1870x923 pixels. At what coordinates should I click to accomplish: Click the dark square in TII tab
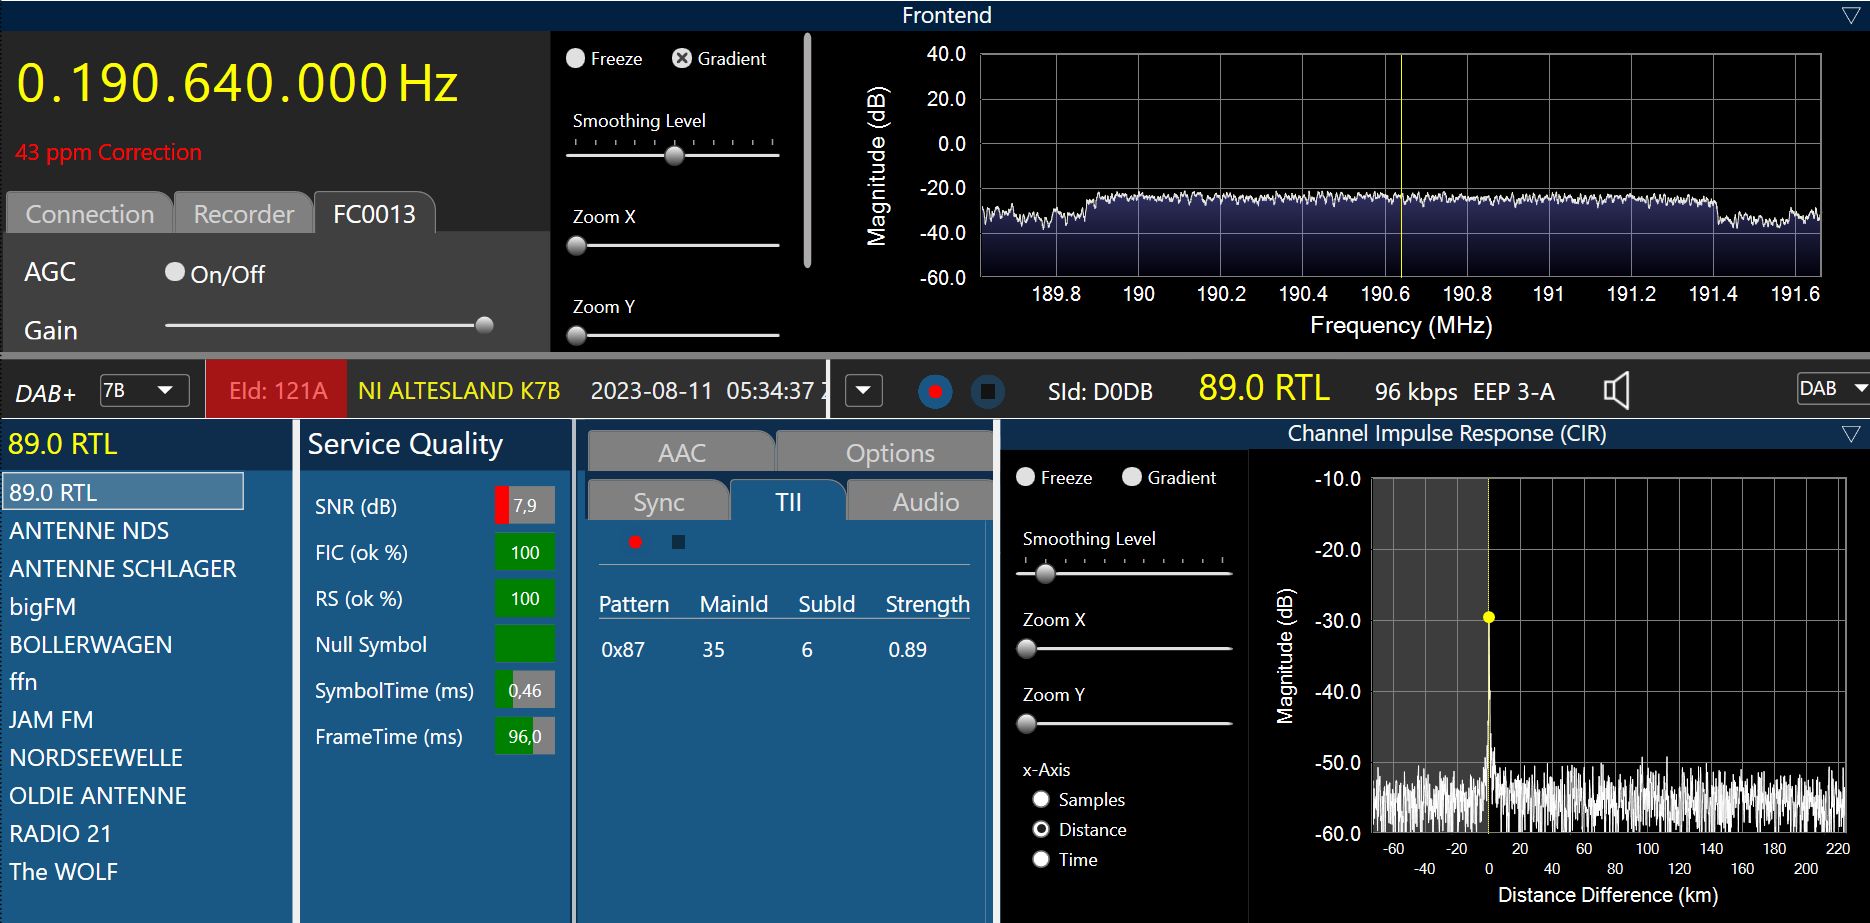pyautogui.click(x=678, y=542)
